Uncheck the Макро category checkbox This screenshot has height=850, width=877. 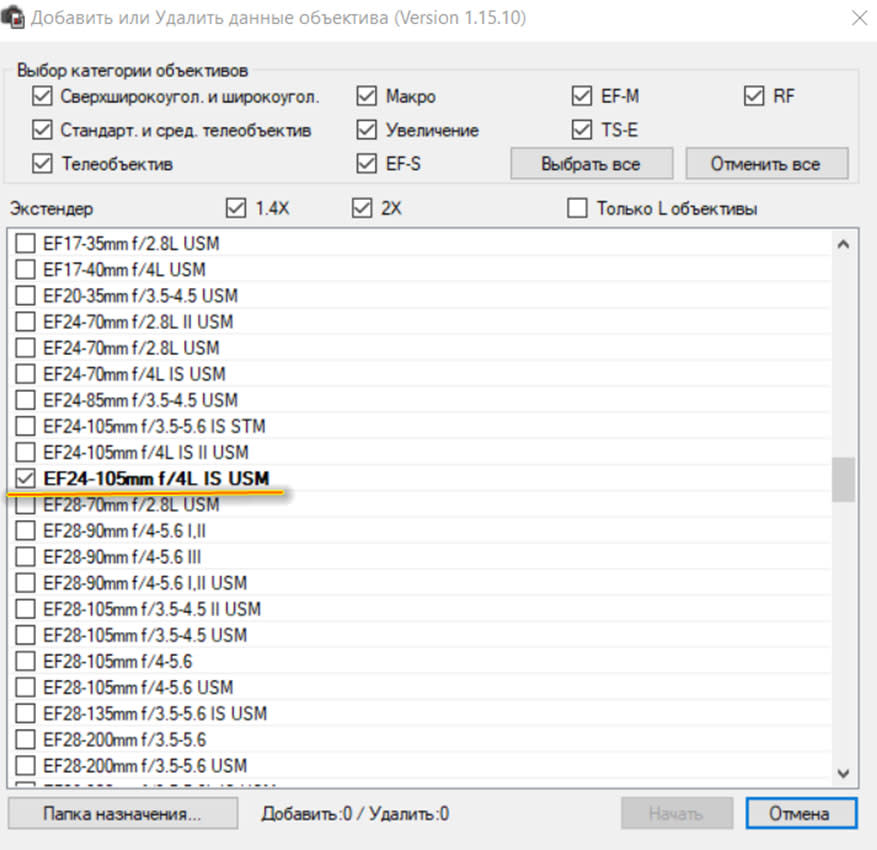click(x=366, y=96)
